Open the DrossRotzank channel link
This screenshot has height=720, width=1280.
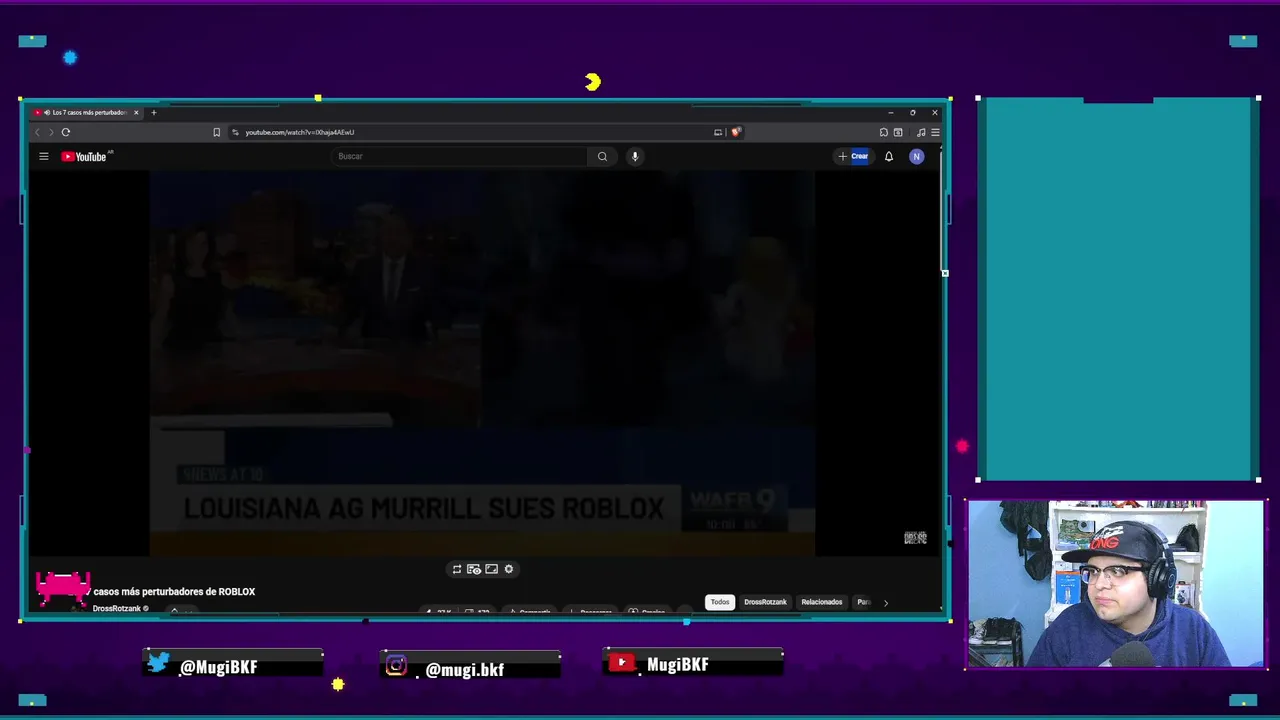(x=117, y=608)
